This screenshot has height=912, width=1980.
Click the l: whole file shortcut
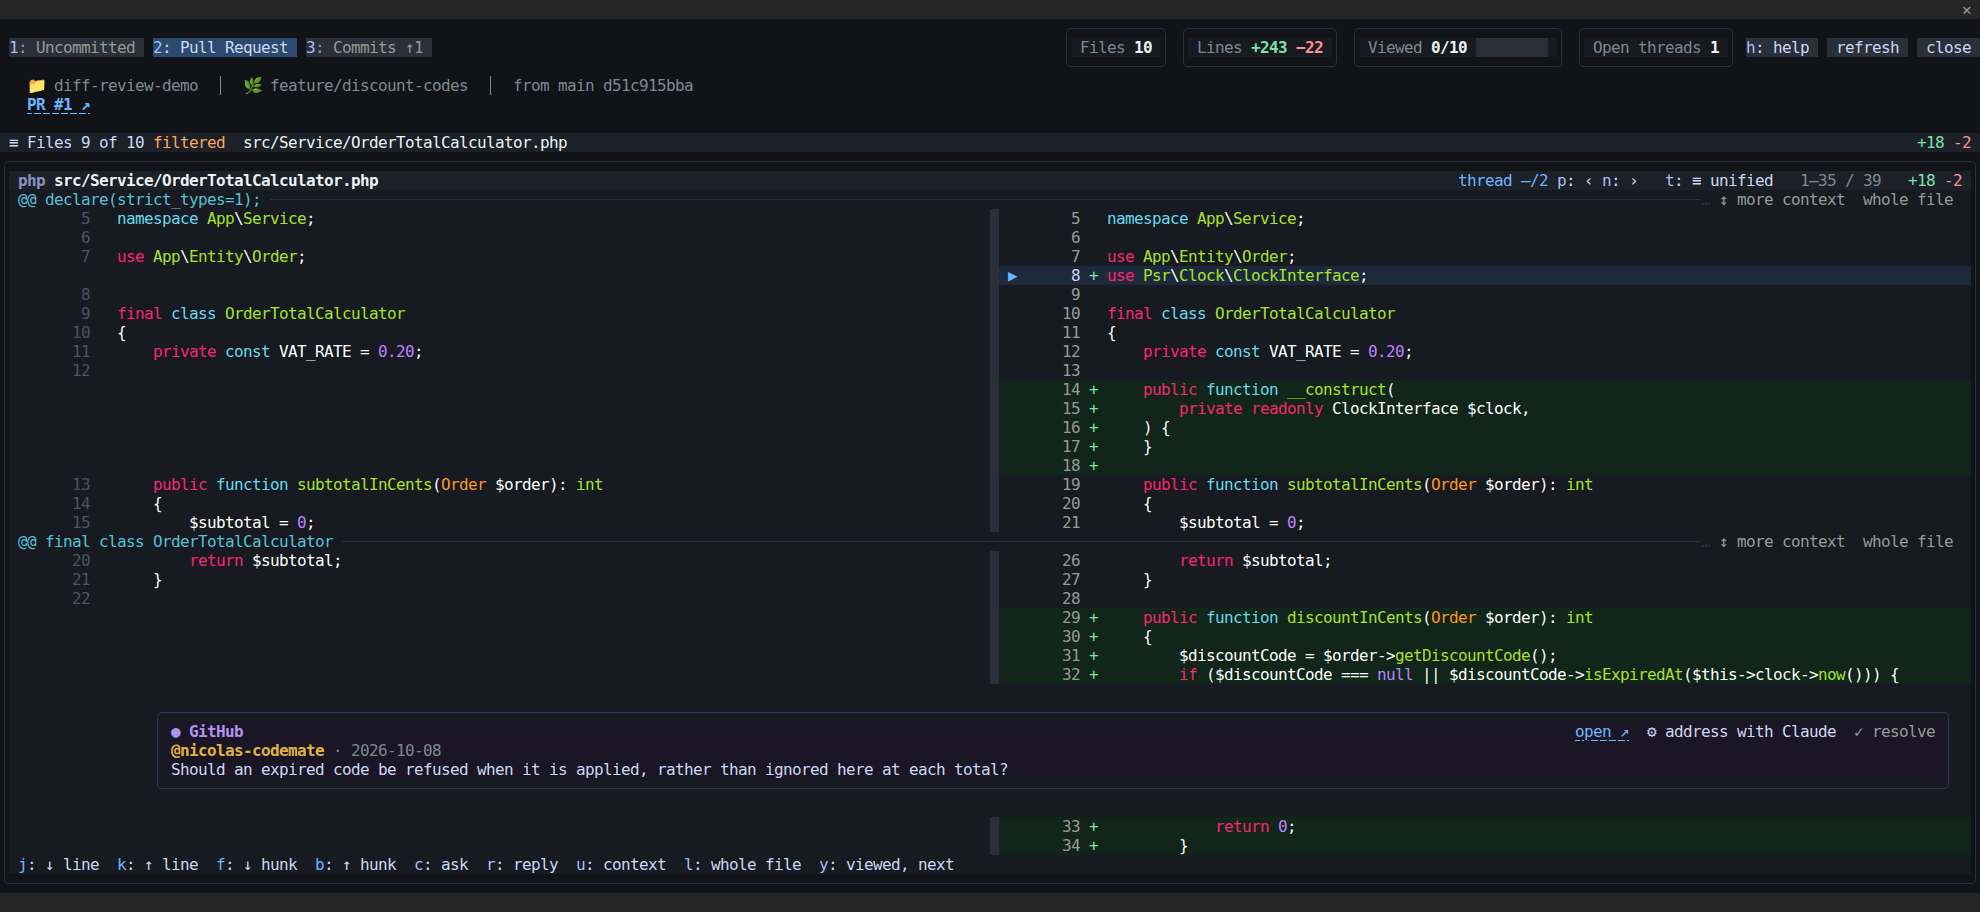click(x=743, y=865)
